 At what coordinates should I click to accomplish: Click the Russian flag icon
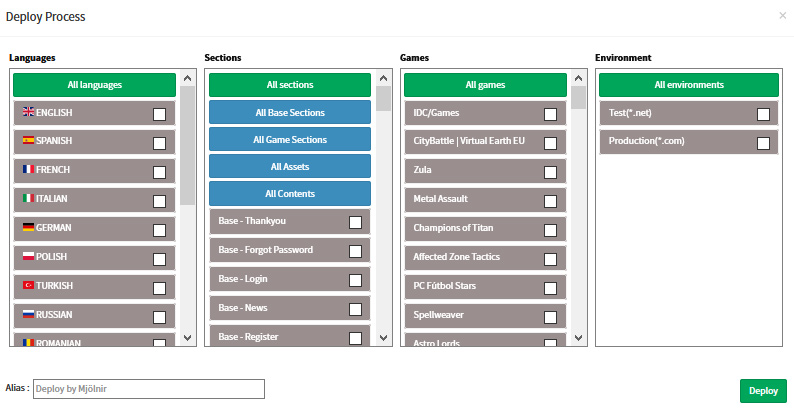pyautogui.click(x=28, y=314)
